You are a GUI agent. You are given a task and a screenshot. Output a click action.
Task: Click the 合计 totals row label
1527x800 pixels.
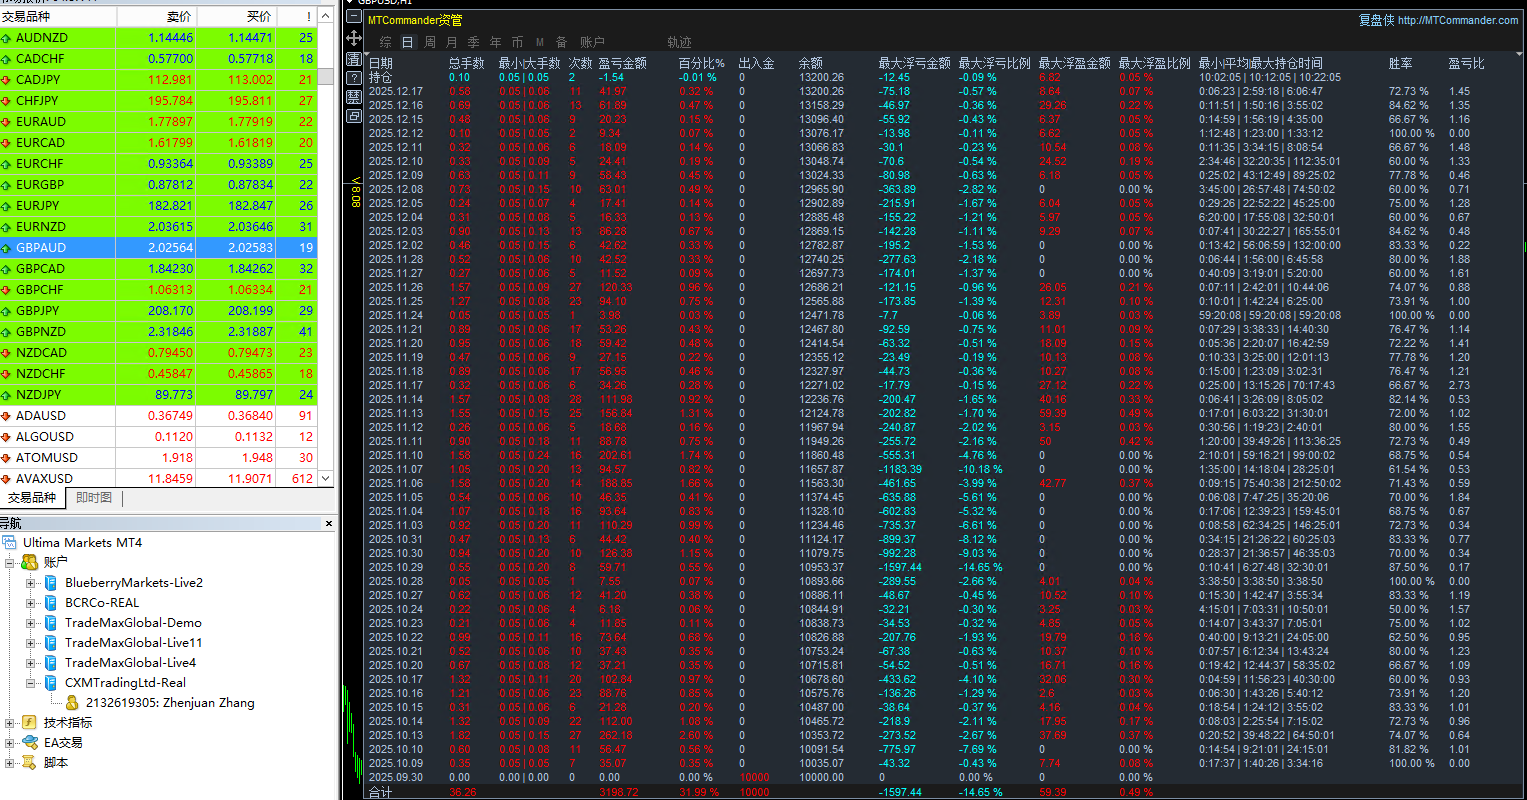tap(380, 792)
